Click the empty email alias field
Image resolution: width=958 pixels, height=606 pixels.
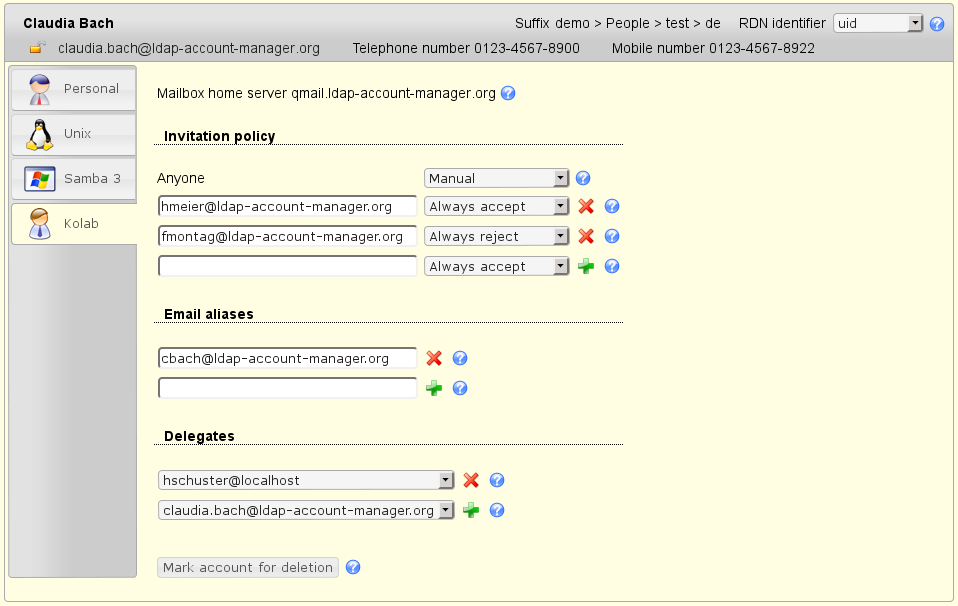point(287,388)
